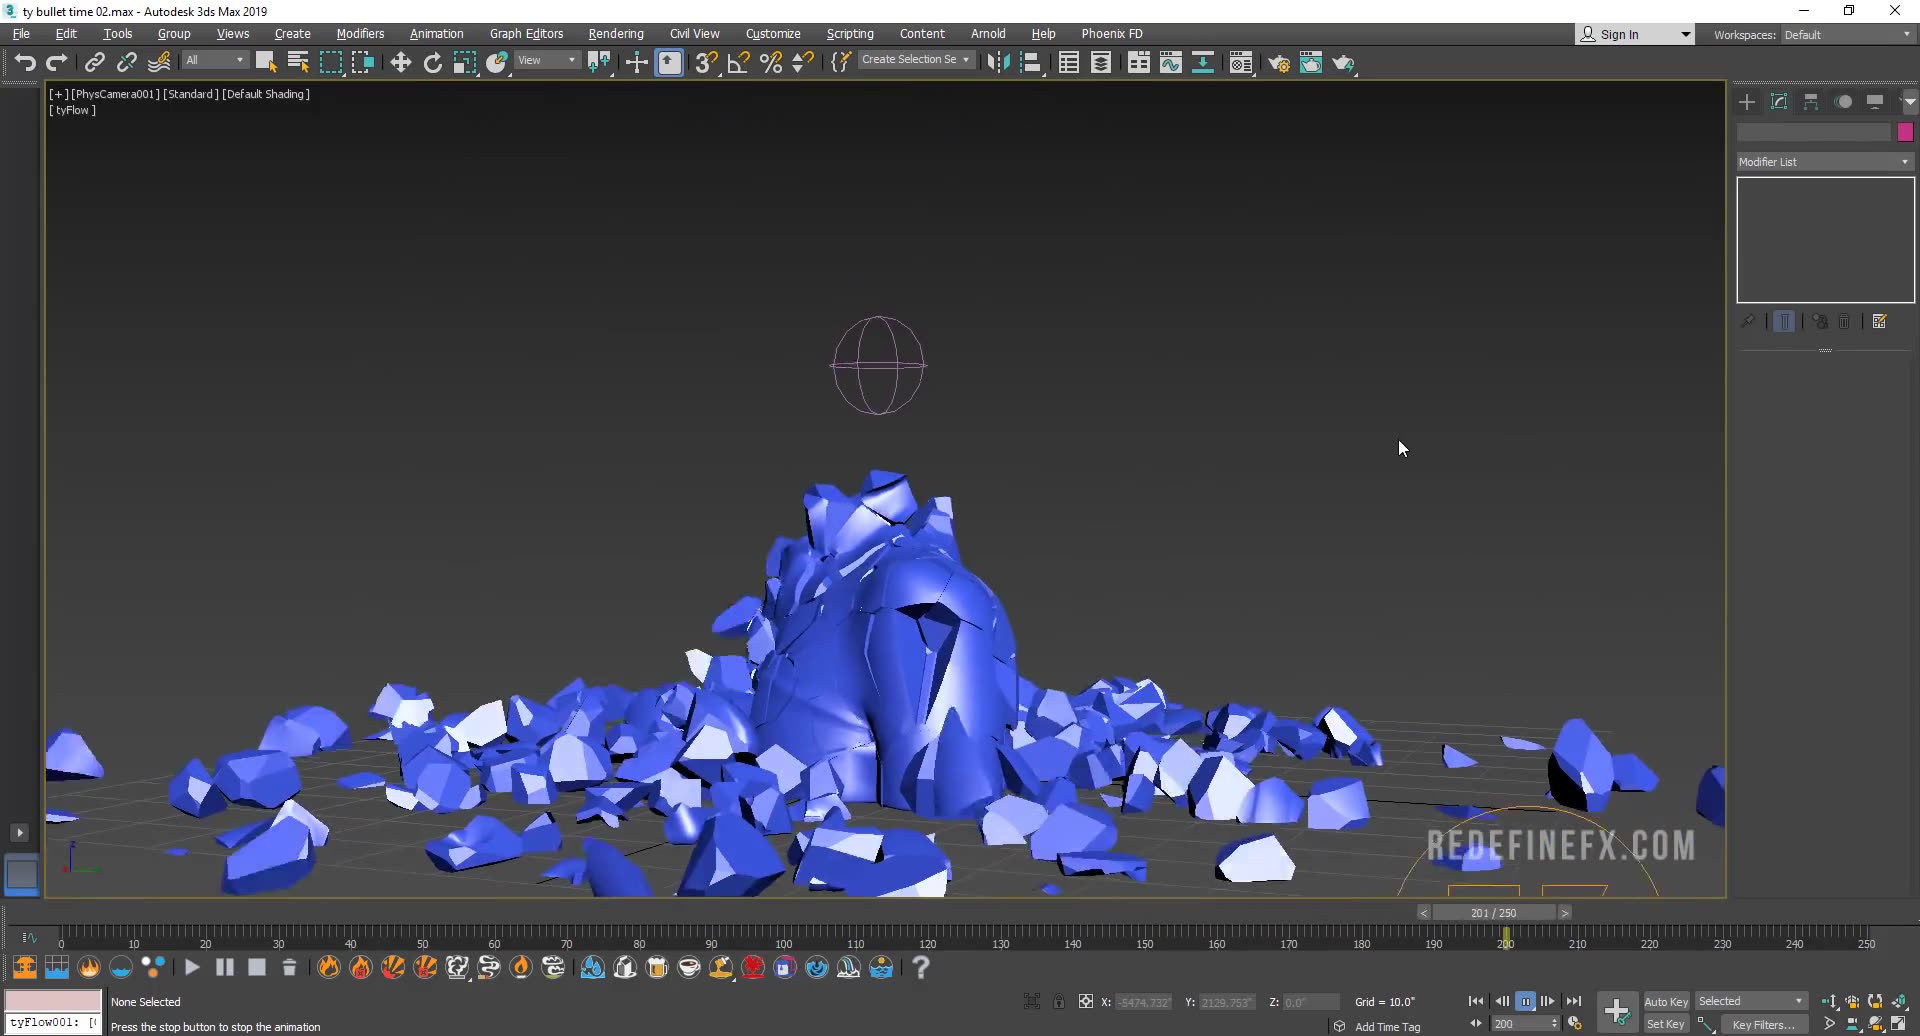
Task: Click the PhoenixFD beer simulation preset icon
Action: pos(657,967)
